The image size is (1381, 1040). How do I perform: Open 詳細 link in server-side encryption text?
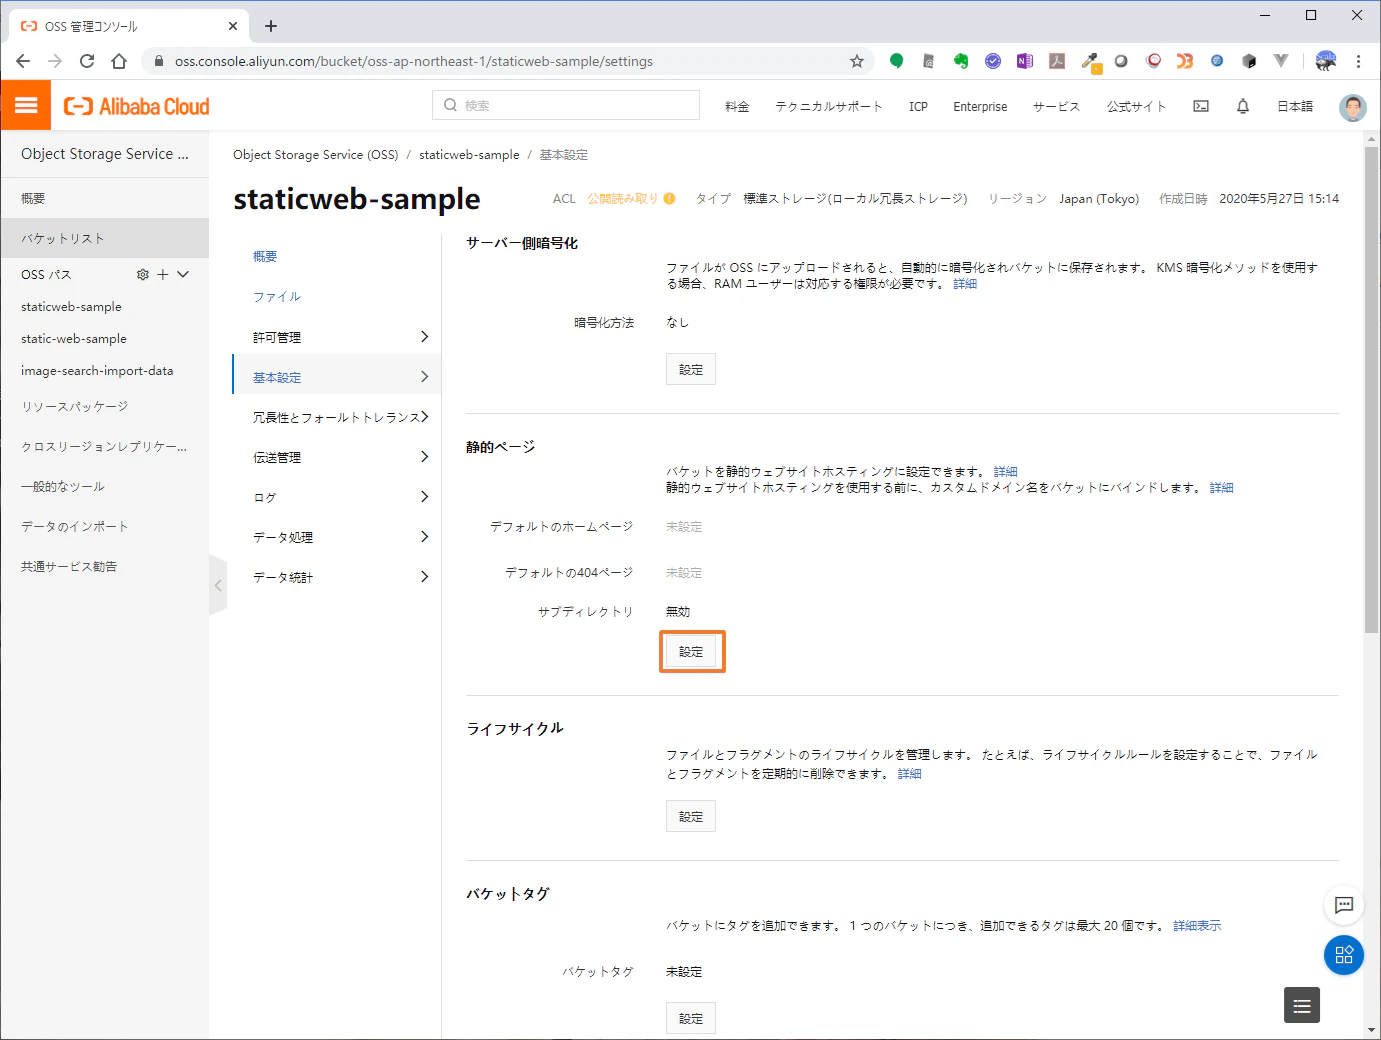pos(965,284)
